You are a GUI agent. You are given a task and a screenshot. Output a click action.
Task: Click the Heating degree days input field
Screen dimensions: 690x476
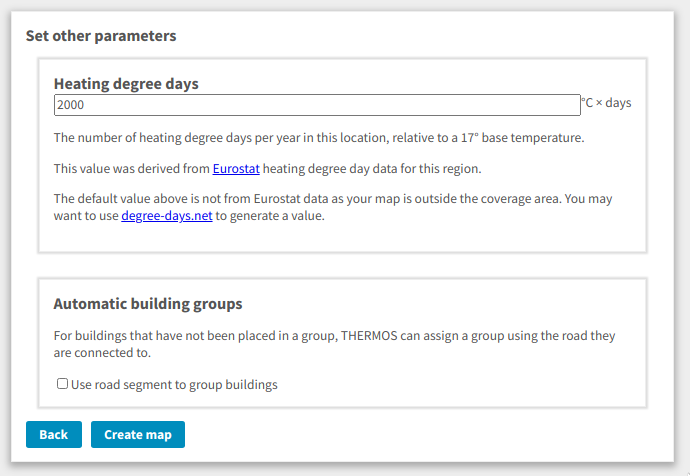click(x=317, y=105)
